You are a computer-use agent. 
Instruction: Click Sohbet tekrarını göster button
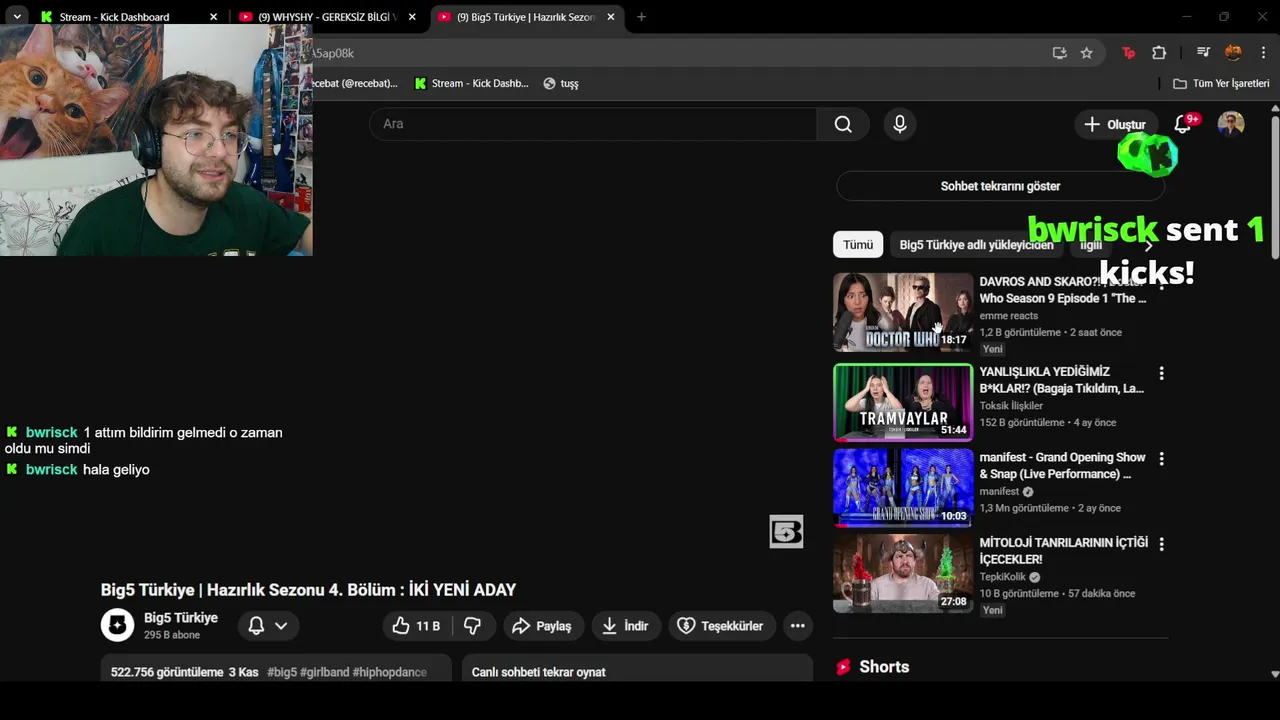pyautogui.click(x=1000, y=186)
